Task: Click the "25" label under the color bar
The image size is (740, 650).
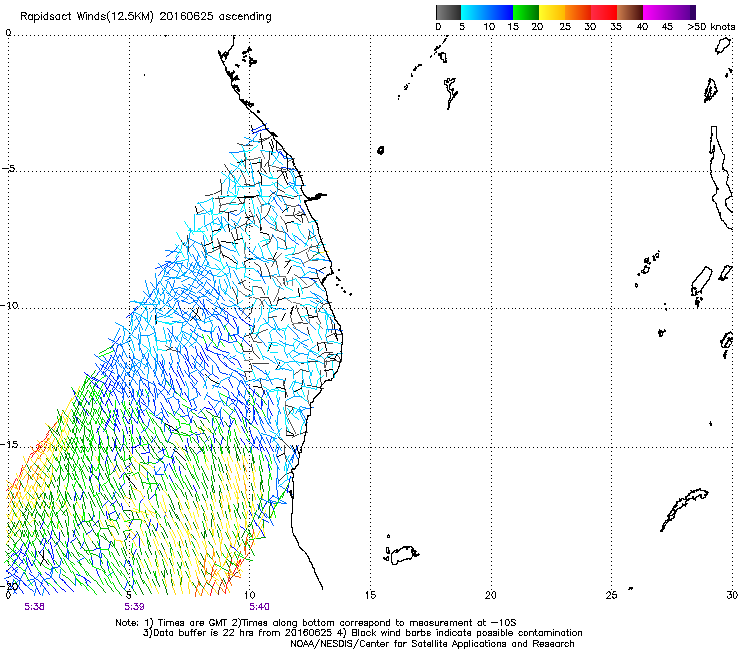Action: (x=565, y=27)
